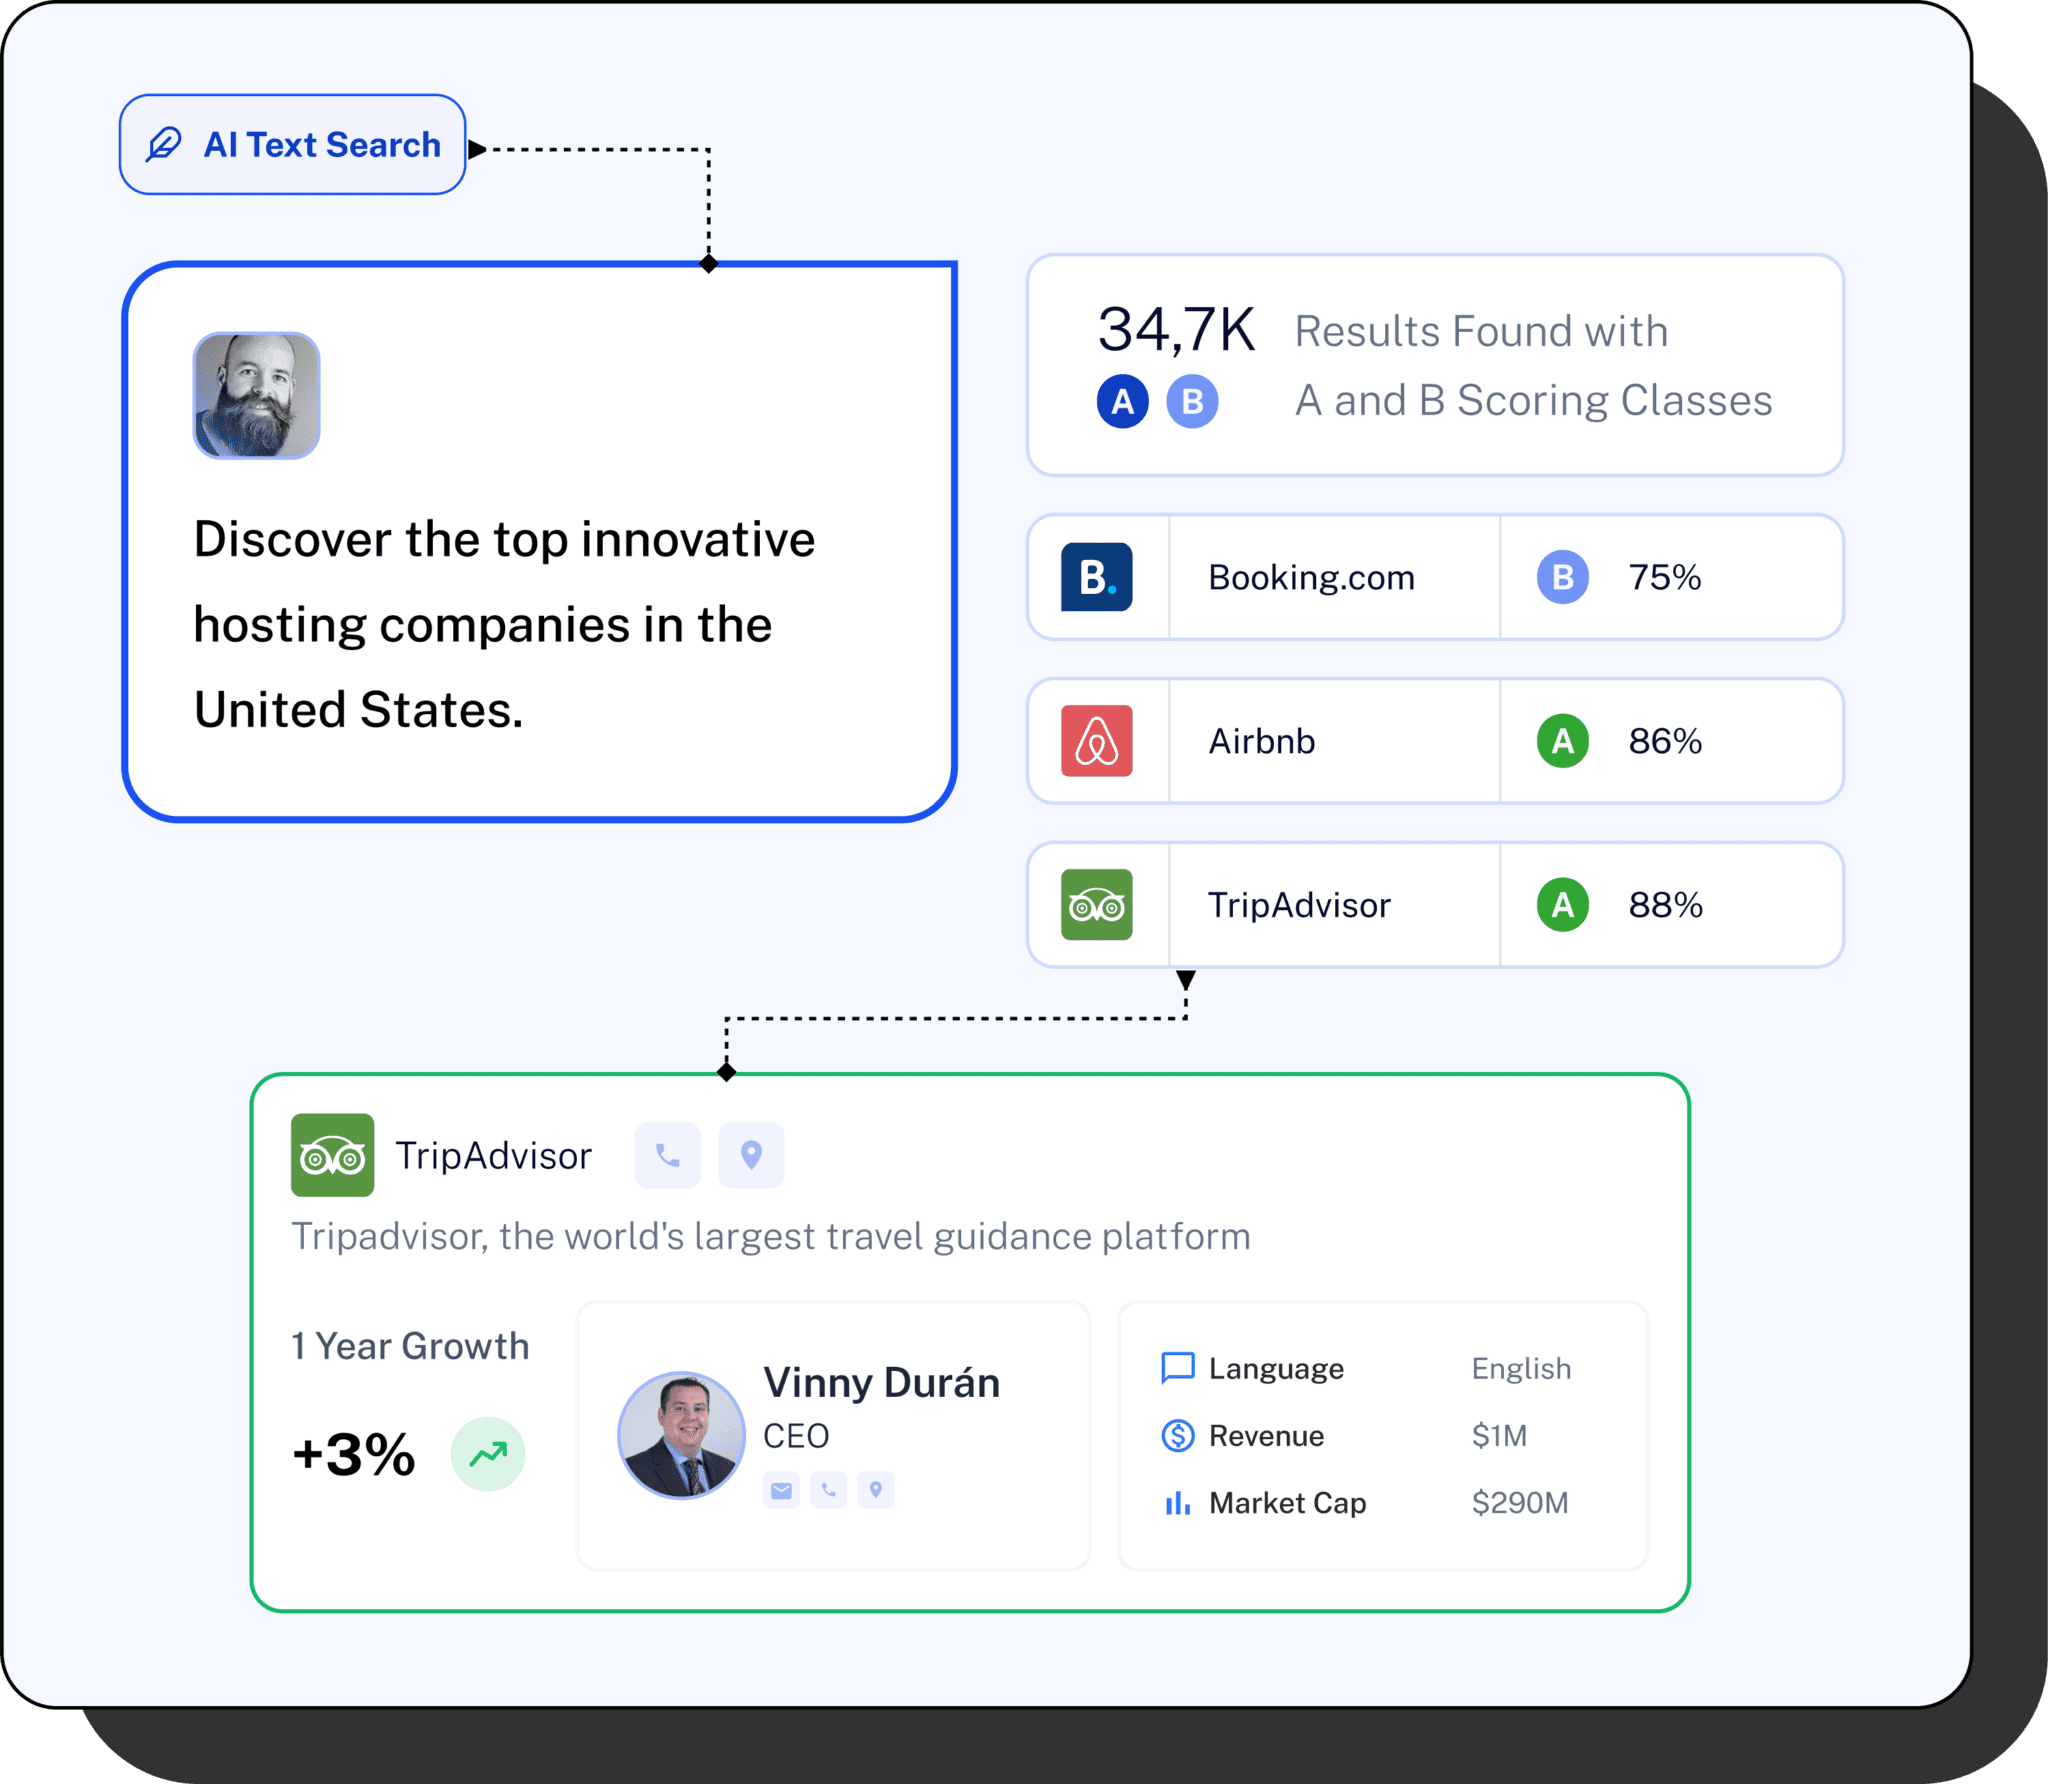Toggle the A scoring class badge
This screenshot has height=1784, width=2048.
pos(1122,400)
